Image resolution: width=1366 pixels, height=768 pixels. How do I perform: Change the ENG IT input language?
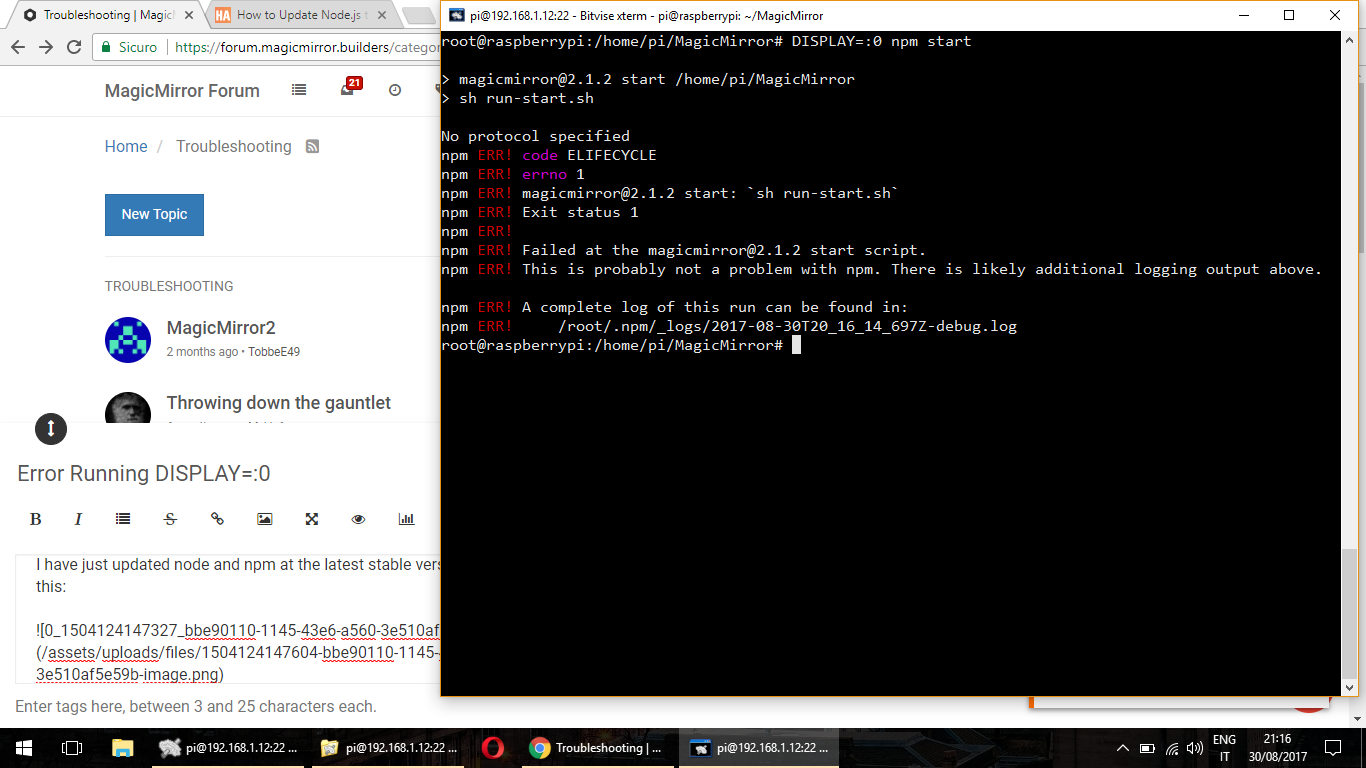[1224, 748]
